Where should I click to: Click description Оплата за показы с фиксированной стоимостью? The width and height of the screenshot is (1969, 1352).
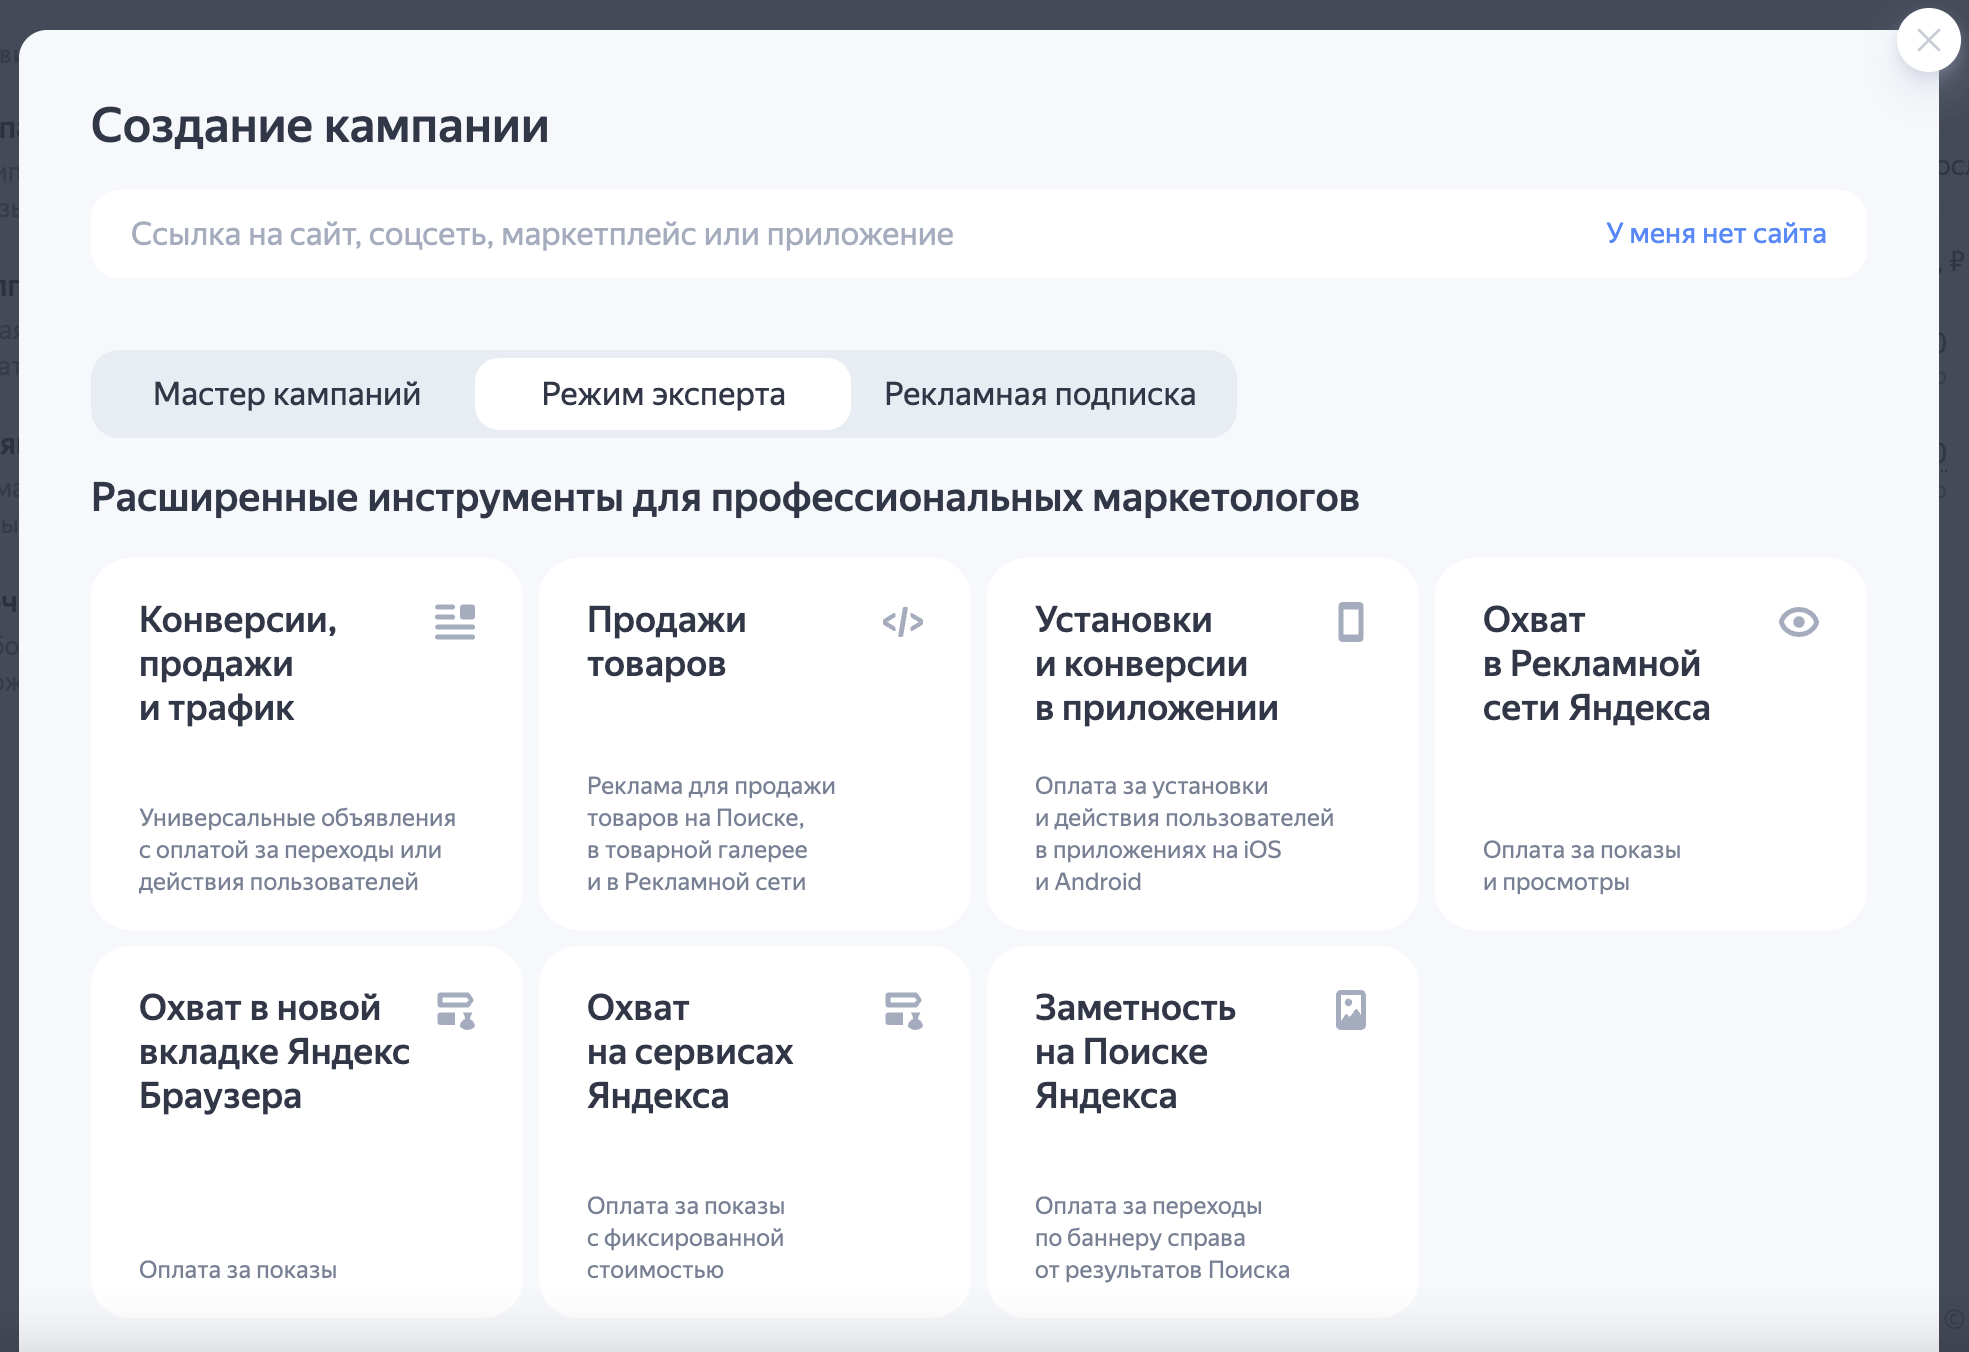click(686, 1238)
